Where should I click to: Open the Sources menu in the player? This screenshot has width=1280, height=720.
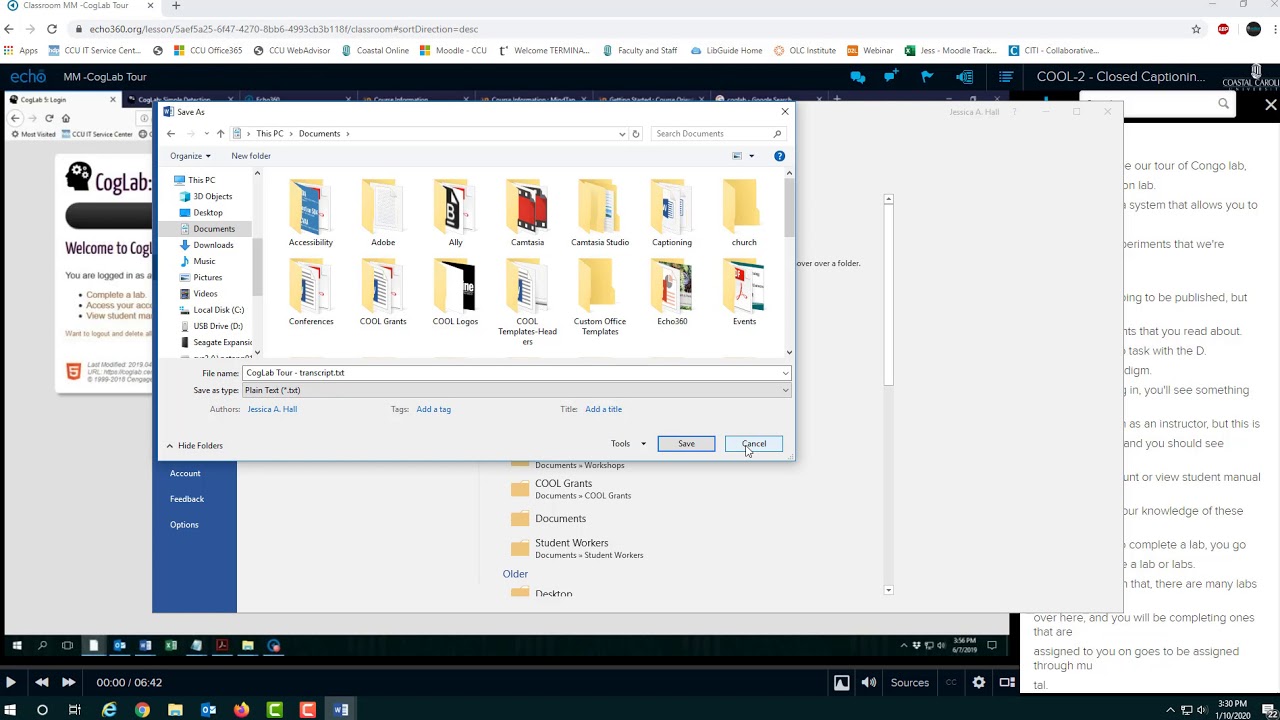pyautogui.click(x=910, y=682)
